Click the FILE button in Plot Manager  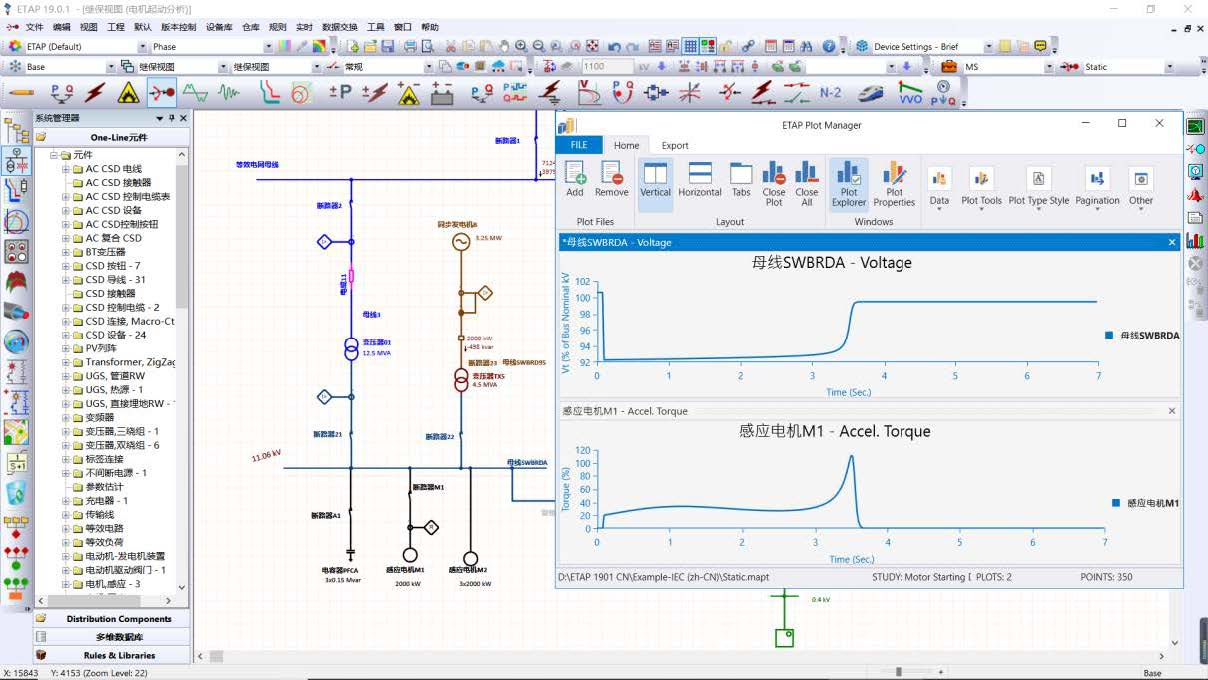point(579,145)
